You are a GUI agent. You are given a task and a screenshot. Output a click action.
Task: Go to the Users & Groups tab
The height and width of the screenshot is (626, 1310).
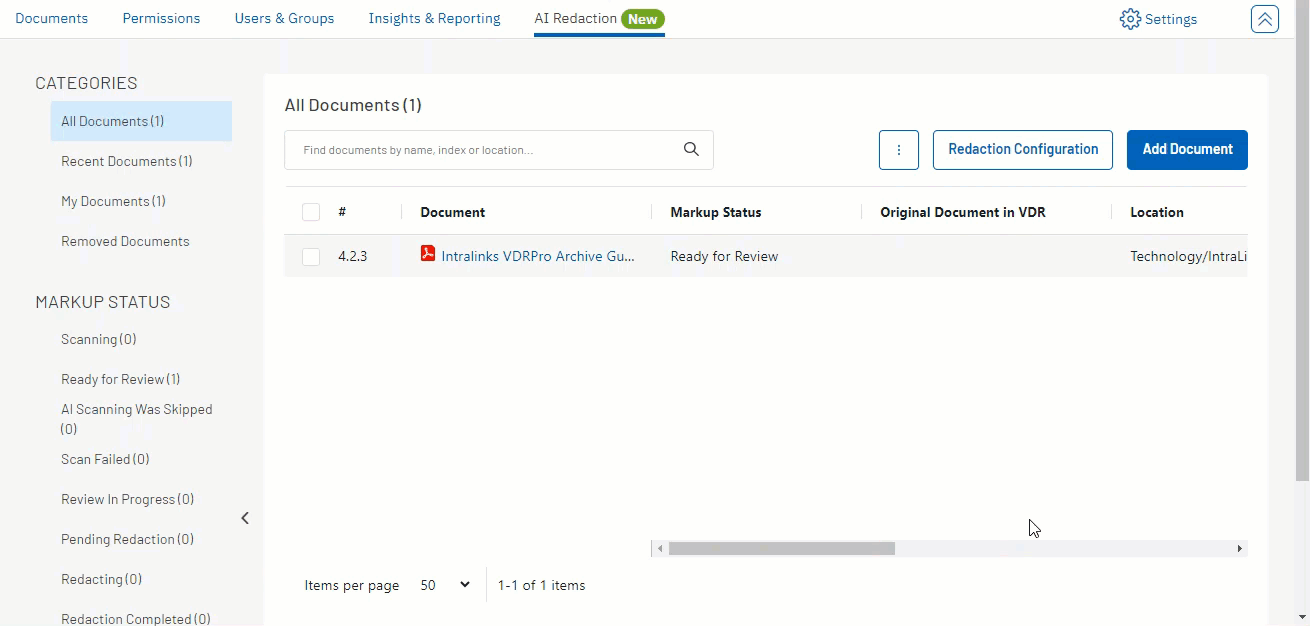pos(284,18)
